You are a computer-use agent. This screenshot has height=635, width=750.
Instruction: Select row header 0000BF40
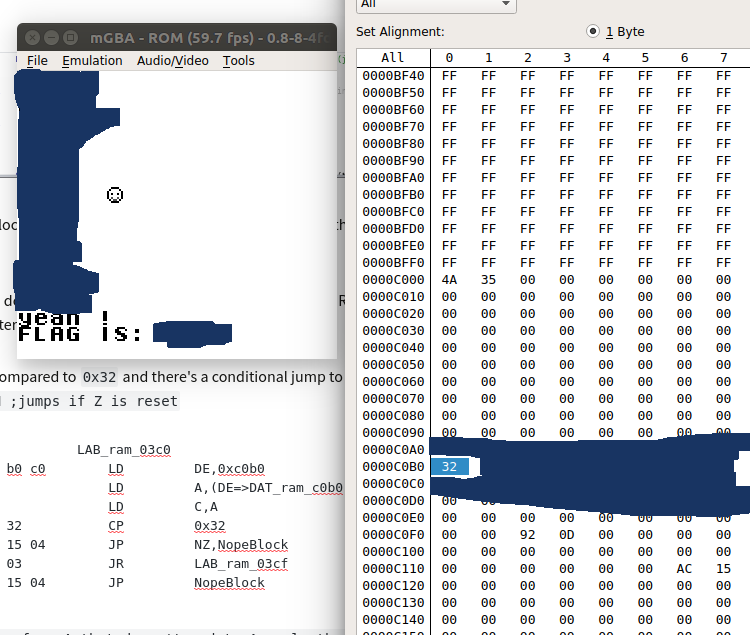(393, 76)
